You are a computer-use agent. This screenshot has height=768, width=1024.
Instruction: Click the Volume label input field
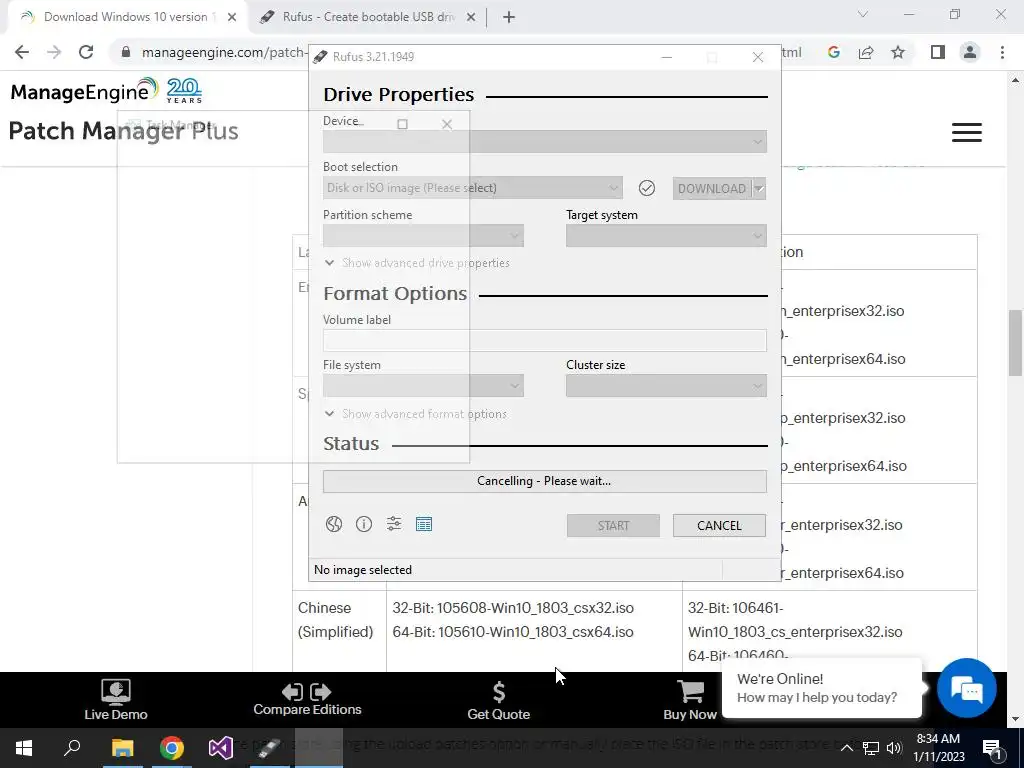[x=545, y=340]
